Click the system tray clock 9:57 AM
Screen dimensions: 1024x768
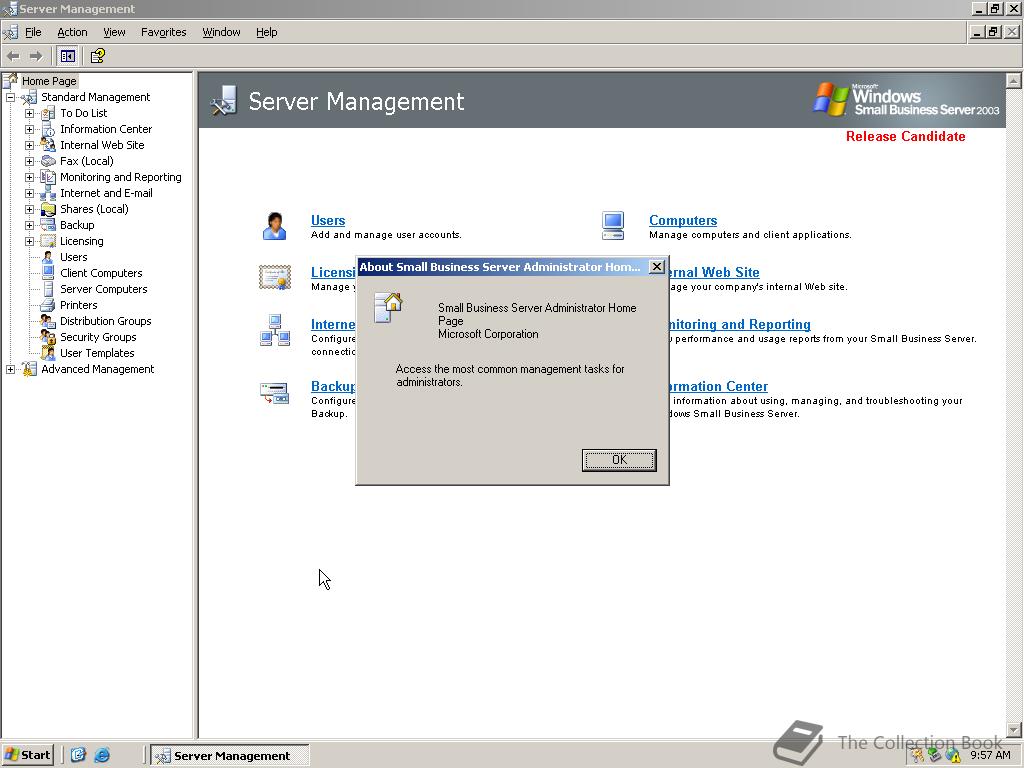pos(990,756)
